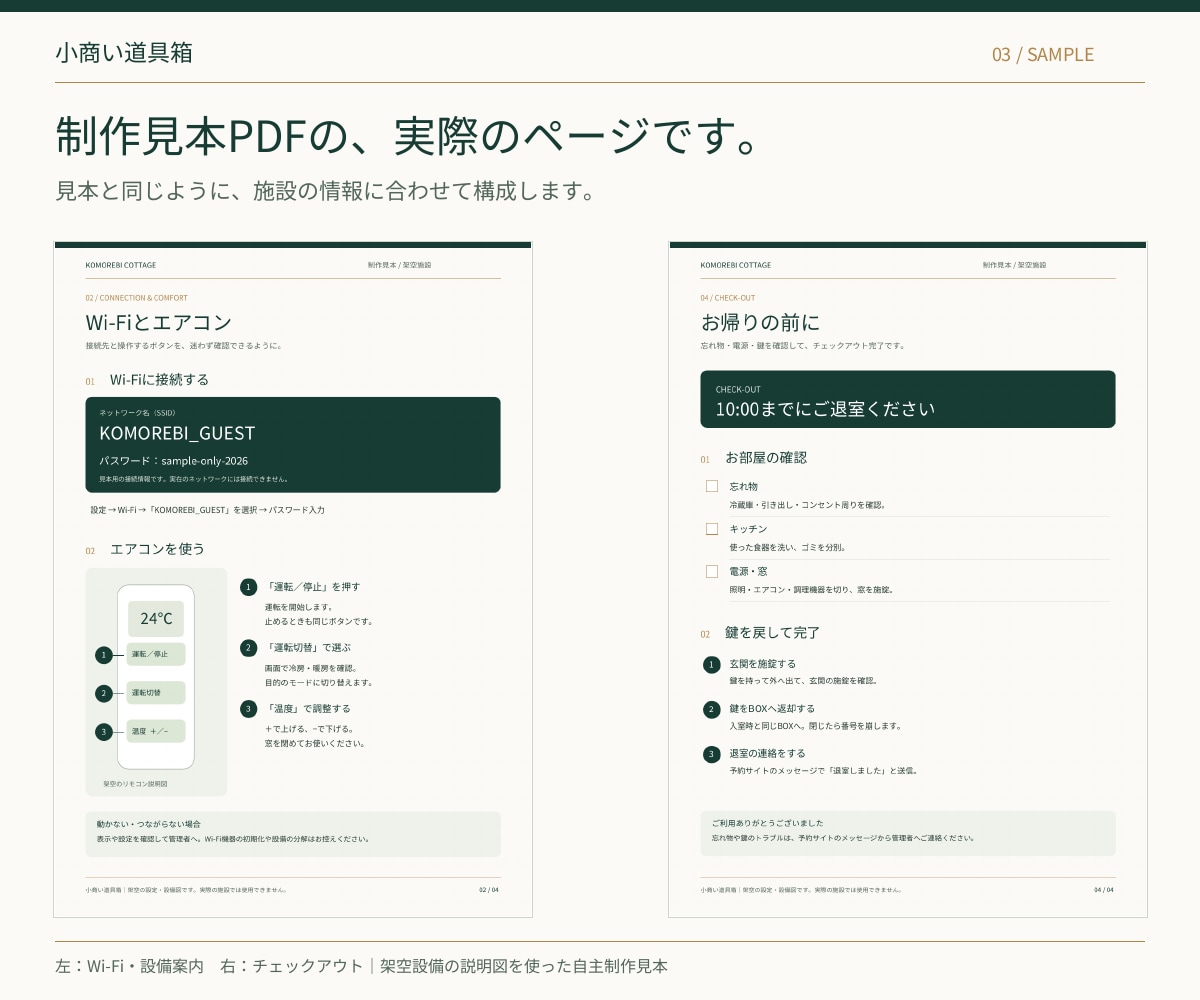1200x1000 pixels.
Task: Click step 1 badge next to 「運転／停止」を押す
Action: coord(249,587)
